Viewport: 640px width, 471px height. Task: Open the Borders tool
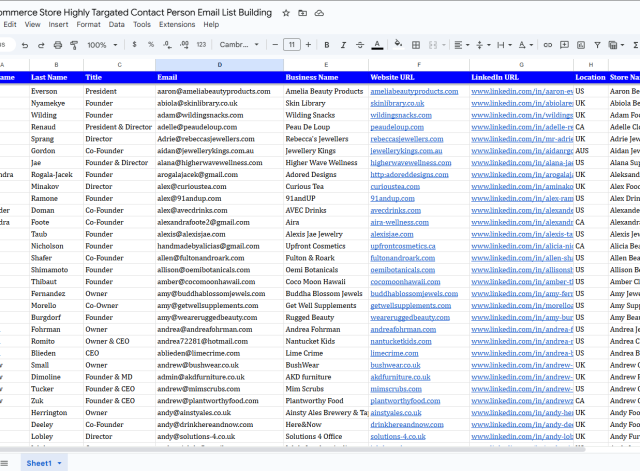(416, 45)
